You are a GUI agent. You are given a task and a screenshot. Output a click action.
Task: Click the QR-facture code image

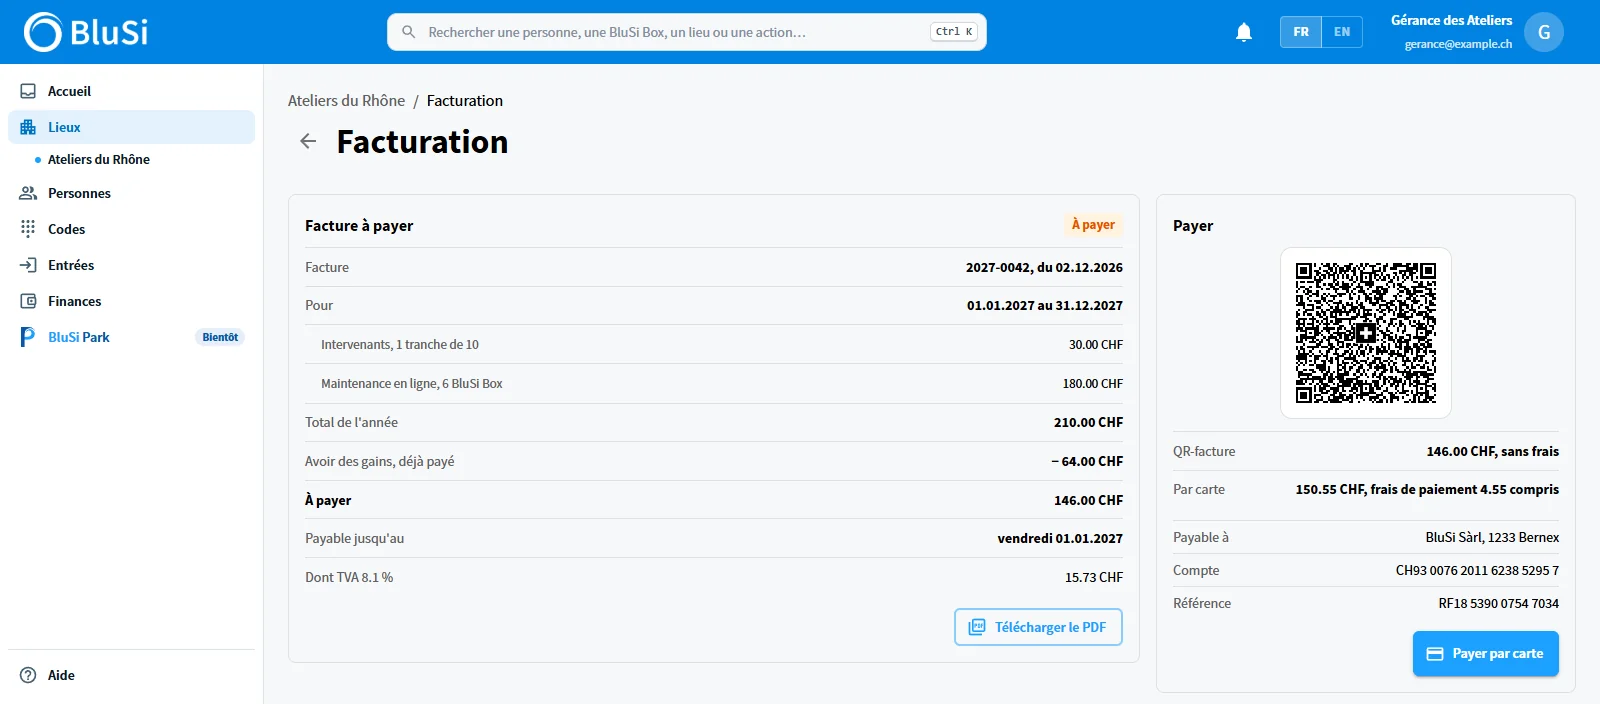click(x=1366, y=333)
